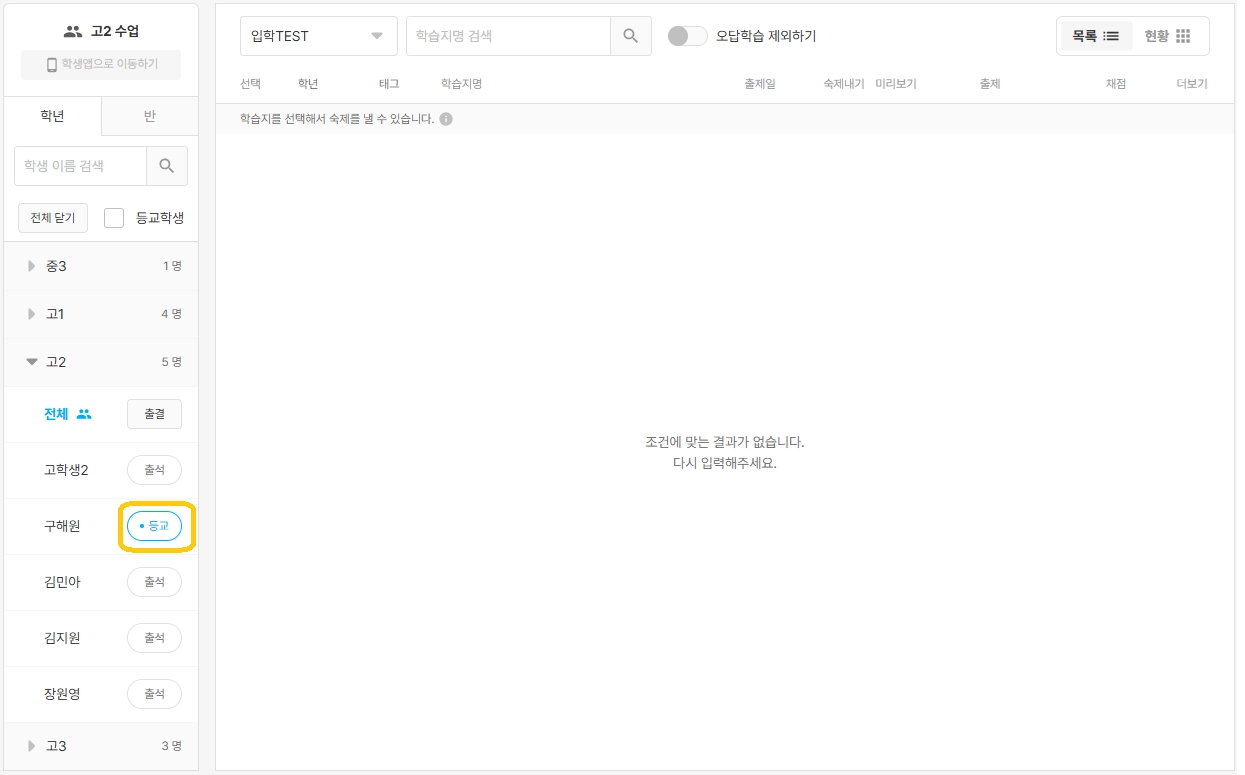Click the list icon in 목록 view button
Viewport: 1245px width, 775px height.
point(1111,36)
